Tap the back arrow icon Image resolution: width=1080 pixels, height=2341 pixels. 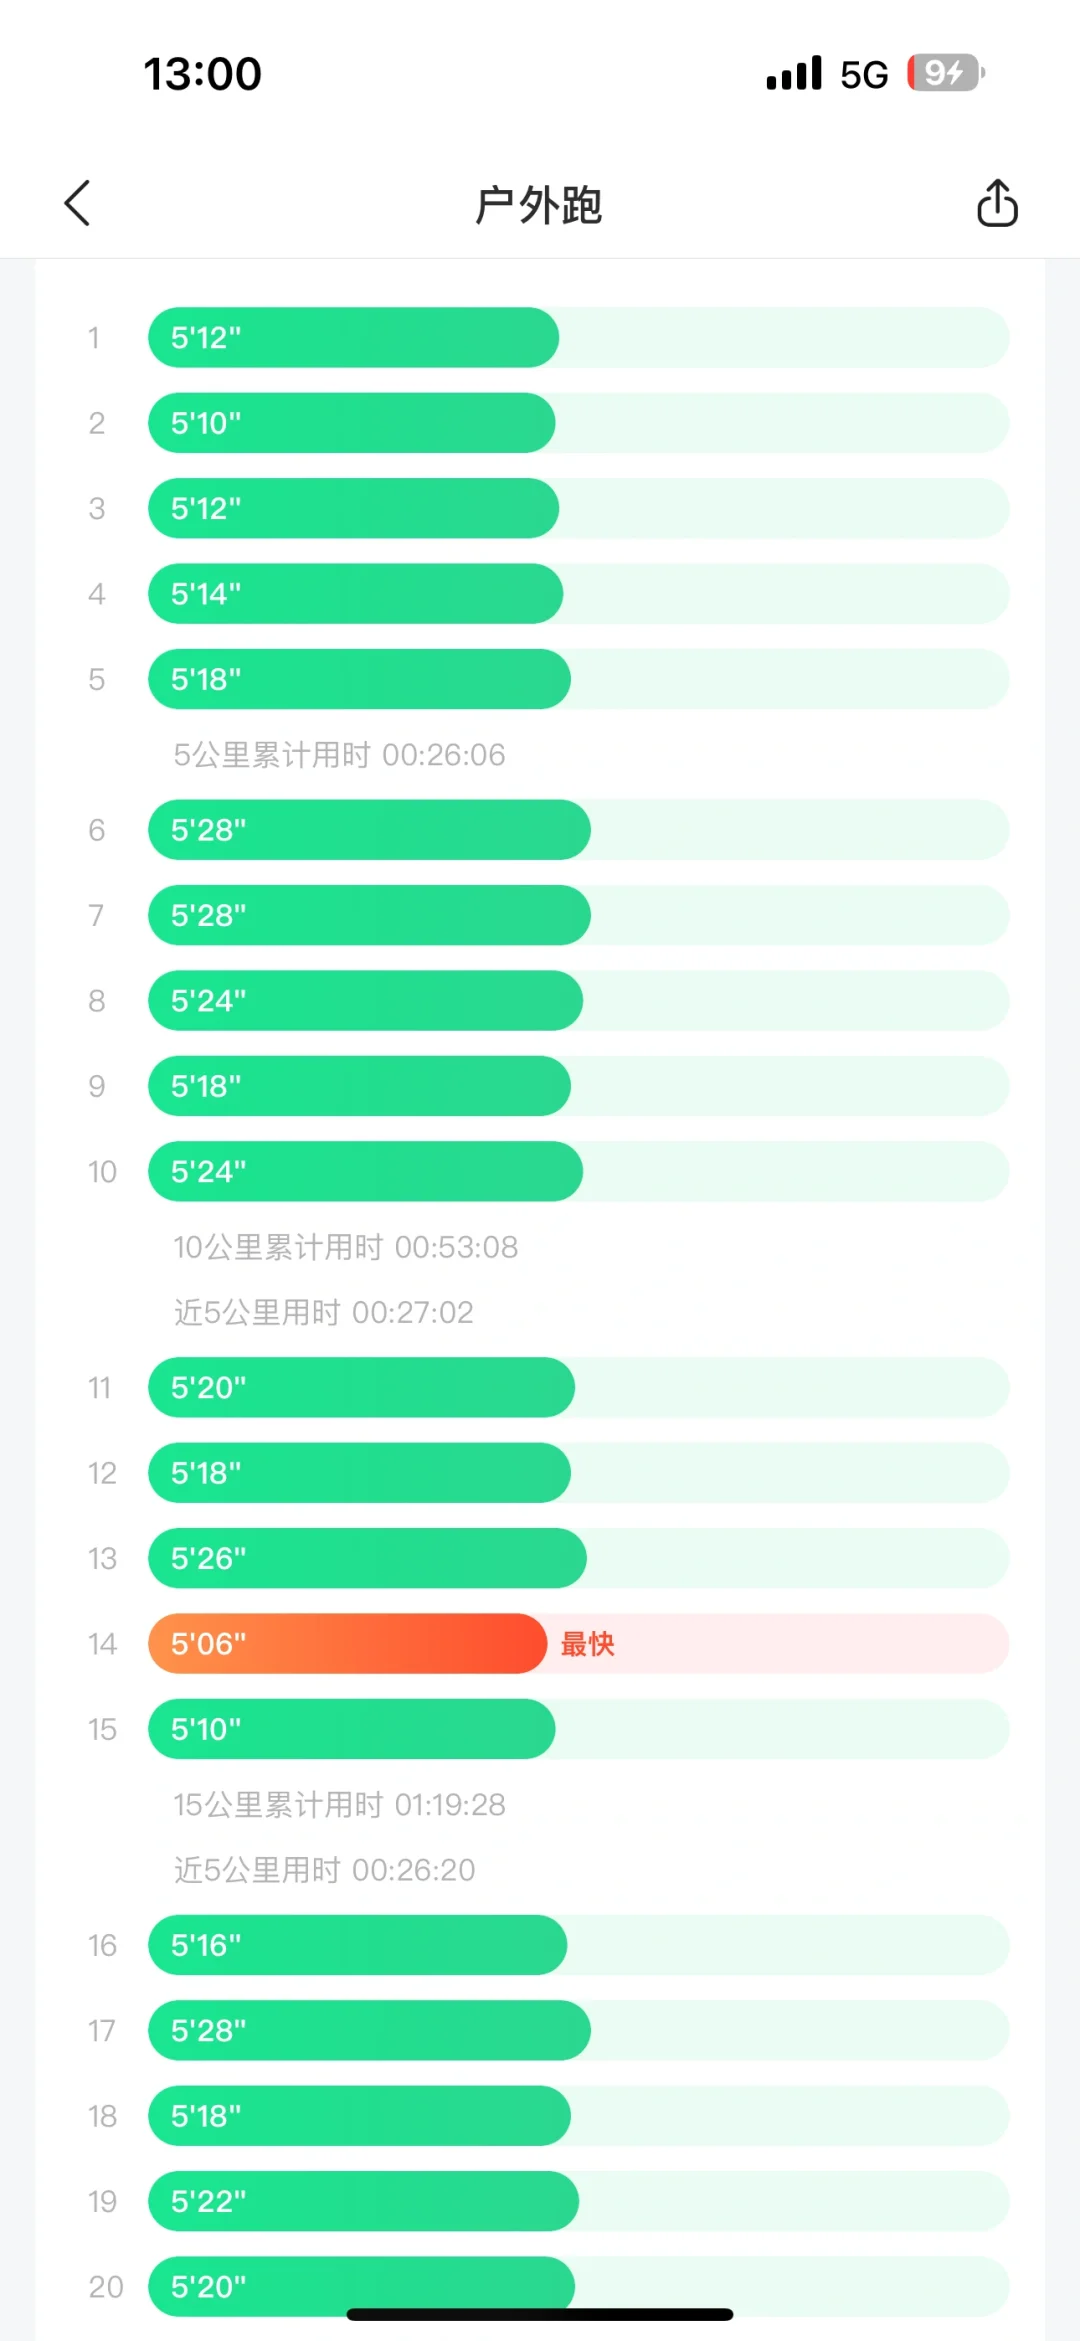point(78,204)
